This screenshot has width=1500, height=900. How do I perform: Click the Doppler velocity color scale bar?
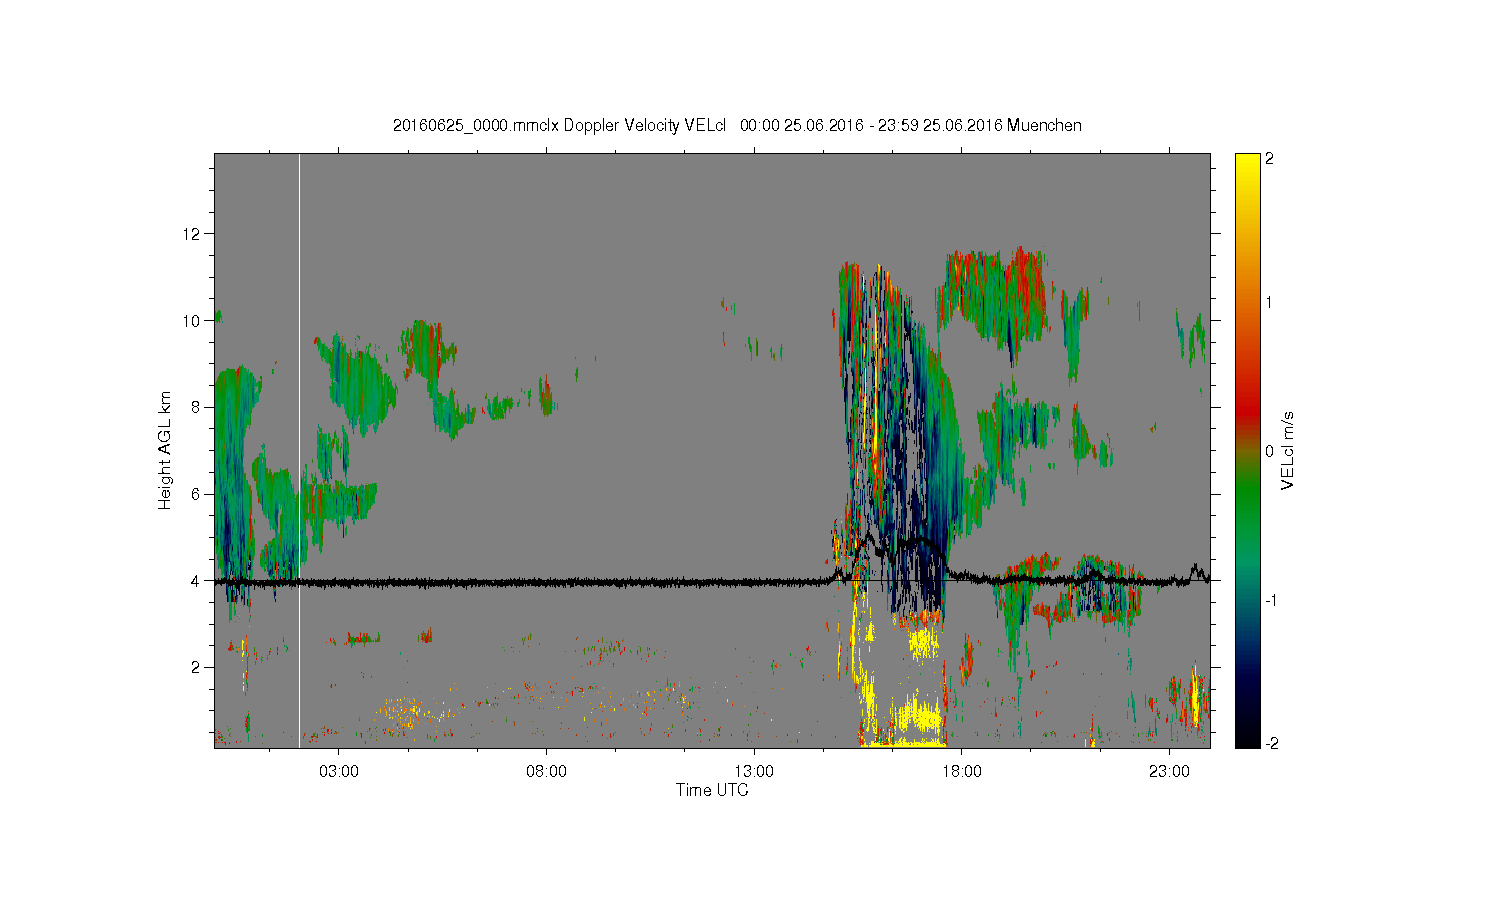pos(1247,451)
